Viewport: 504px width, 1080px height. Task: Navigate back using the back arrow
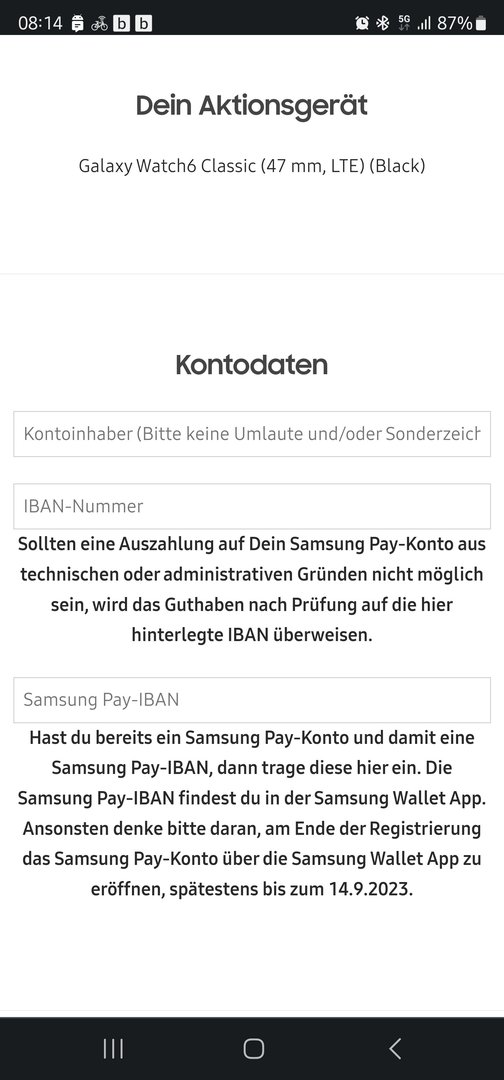pos(395,1048)
